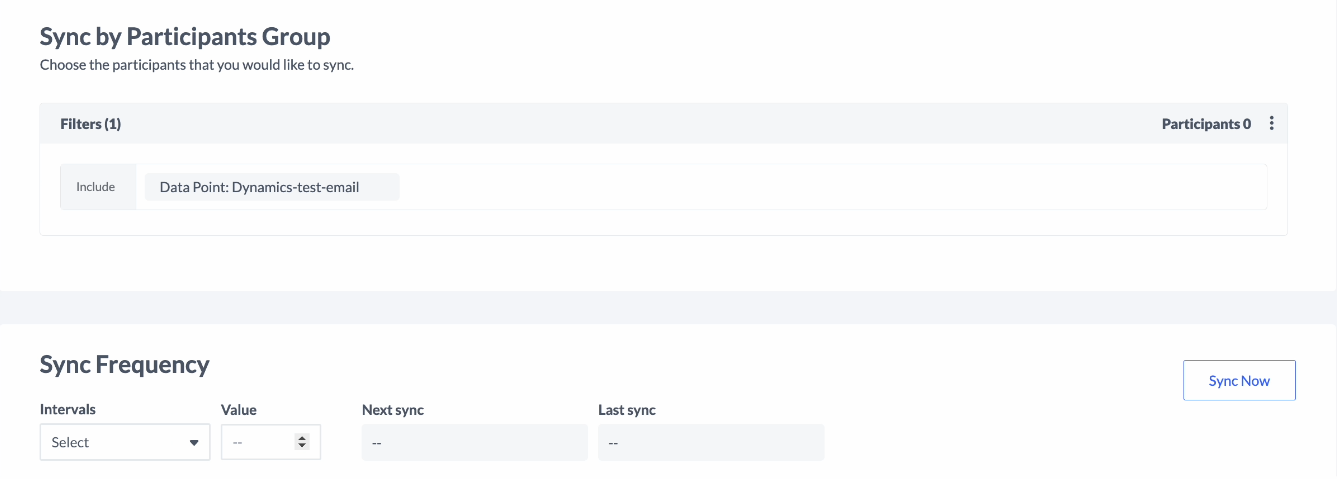Click the Value field label
The height and width of the screenshot is (479, 1337).
[239, 410]
